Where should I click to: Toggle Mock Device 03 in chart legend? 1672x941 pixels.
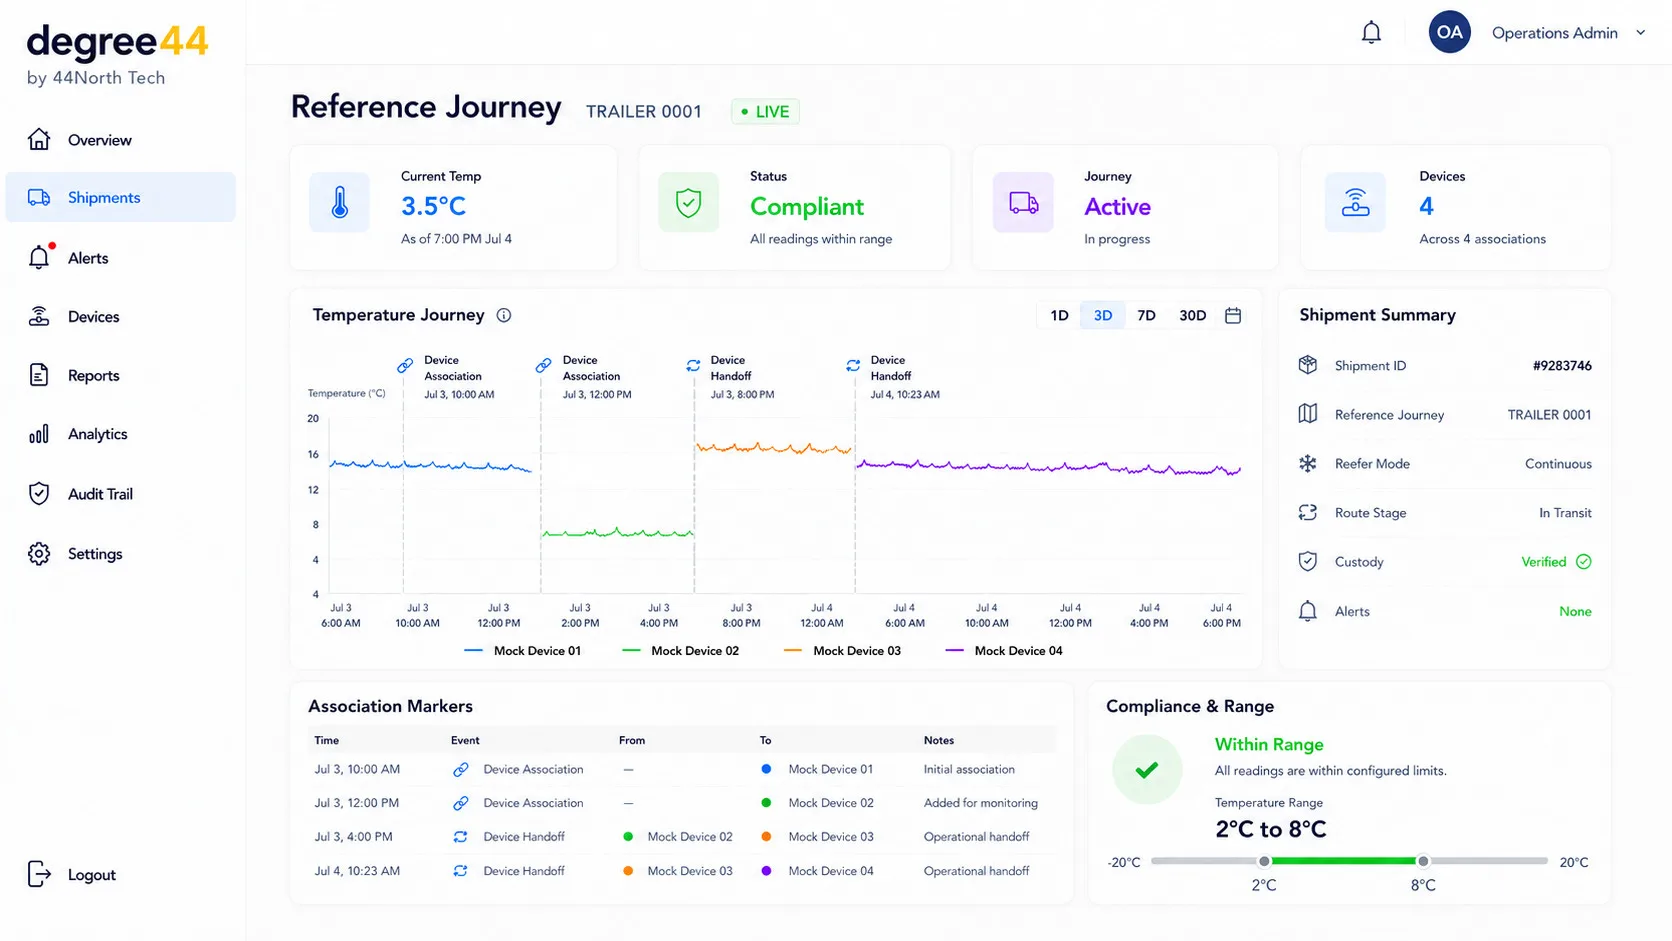[x=842, y=651]
